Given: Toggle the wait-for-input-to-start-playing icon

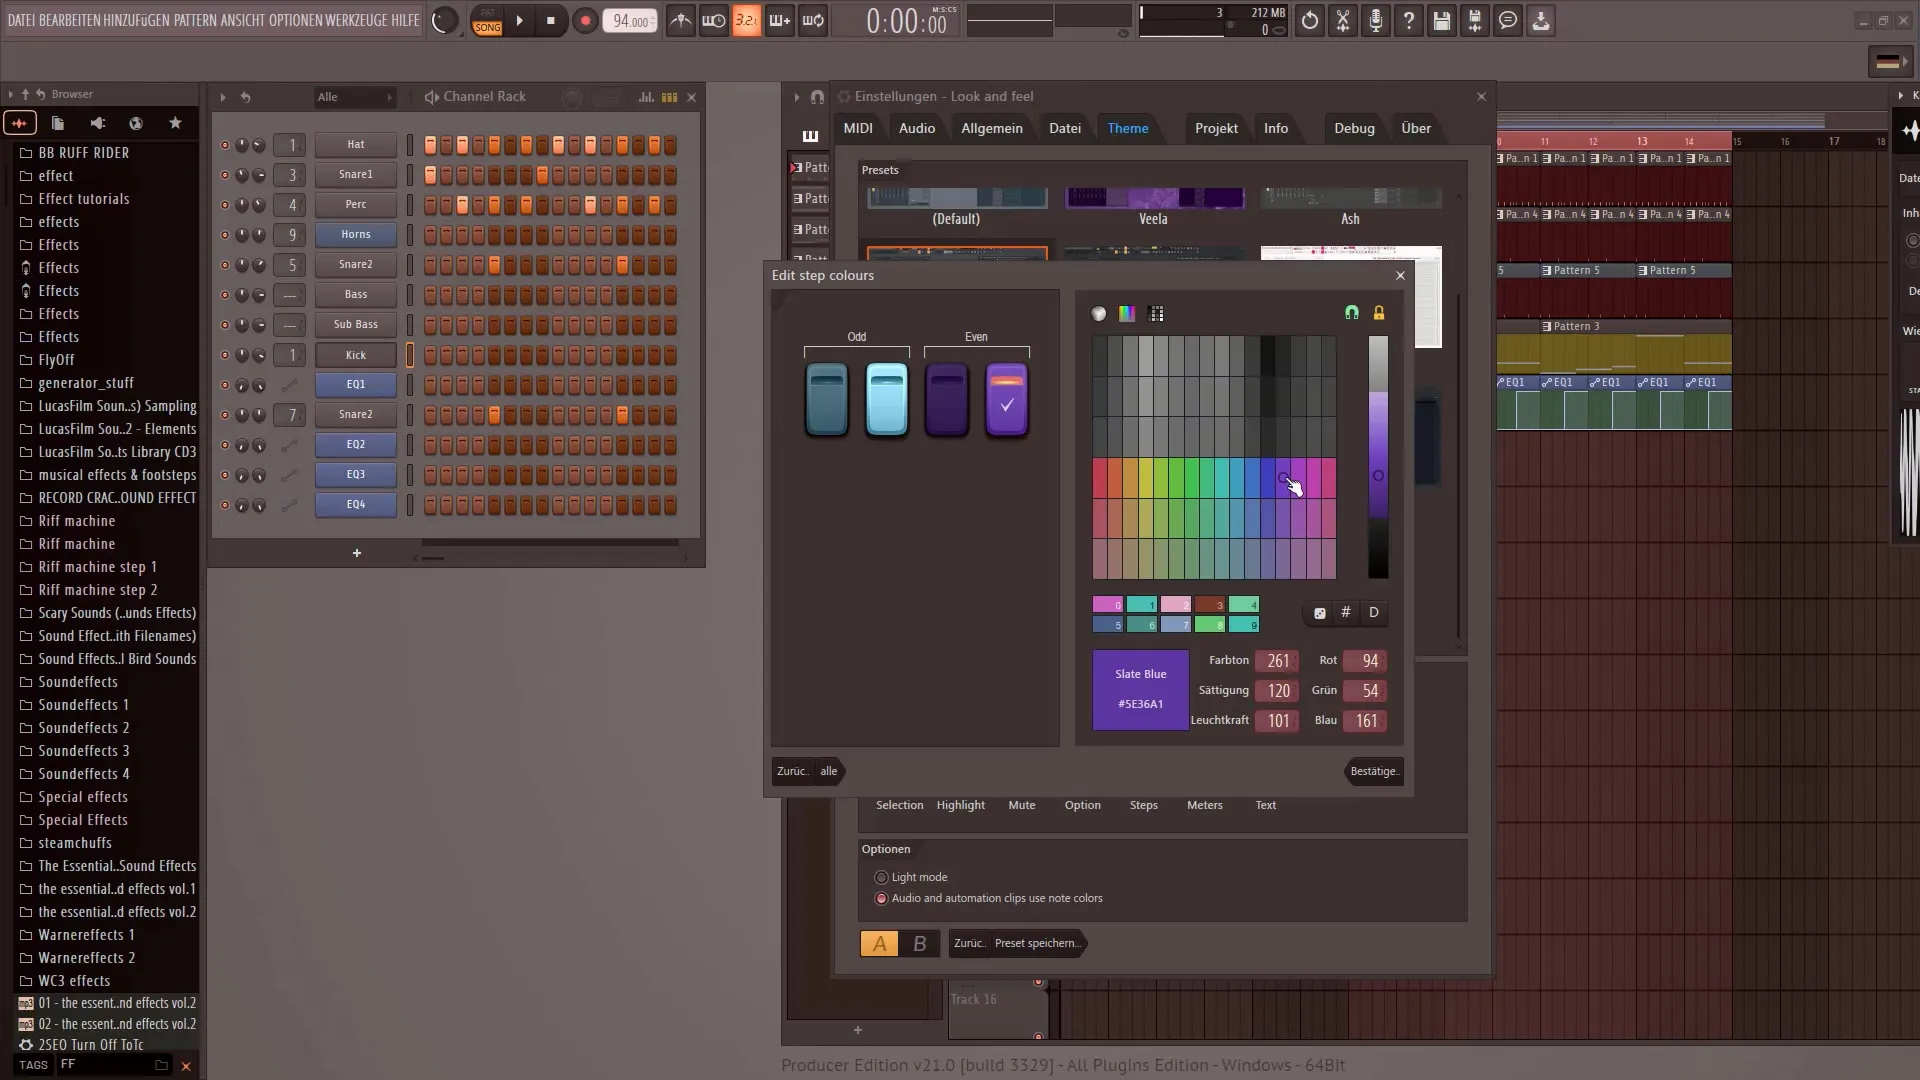Looking at the screenshot, I should (713, 21).
